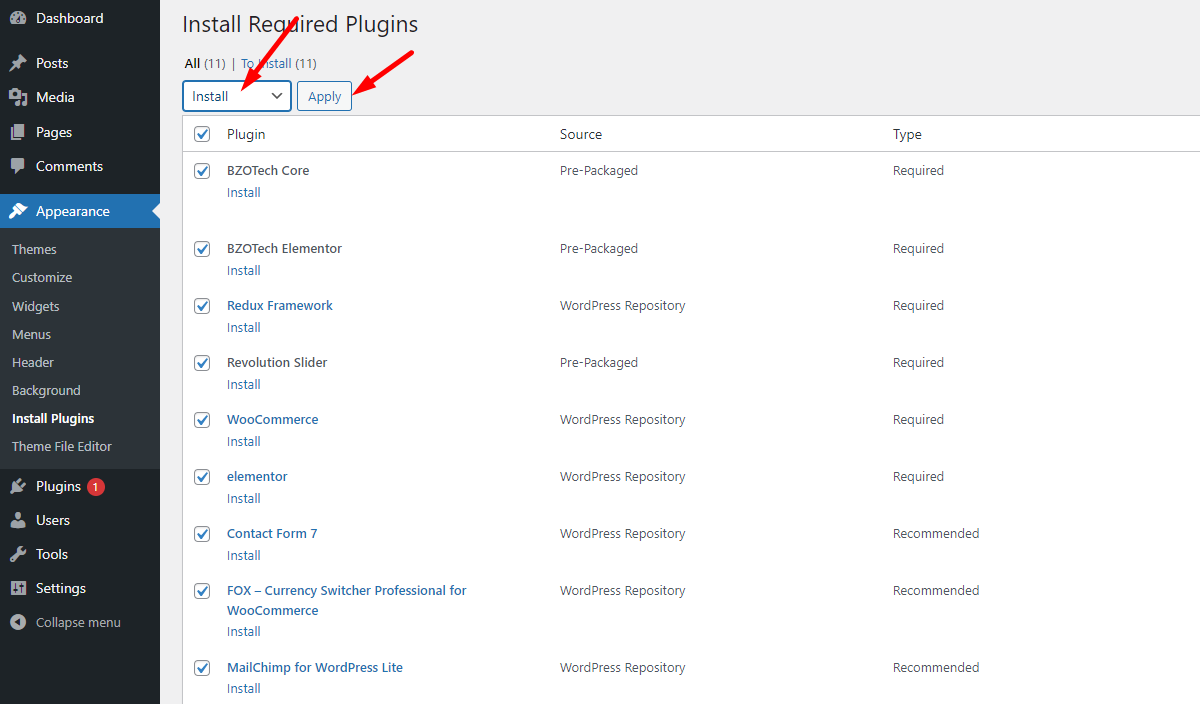Show the All (11) filter
The width and height of the screenshot is (1200, 704).
[x=205, y=63]
